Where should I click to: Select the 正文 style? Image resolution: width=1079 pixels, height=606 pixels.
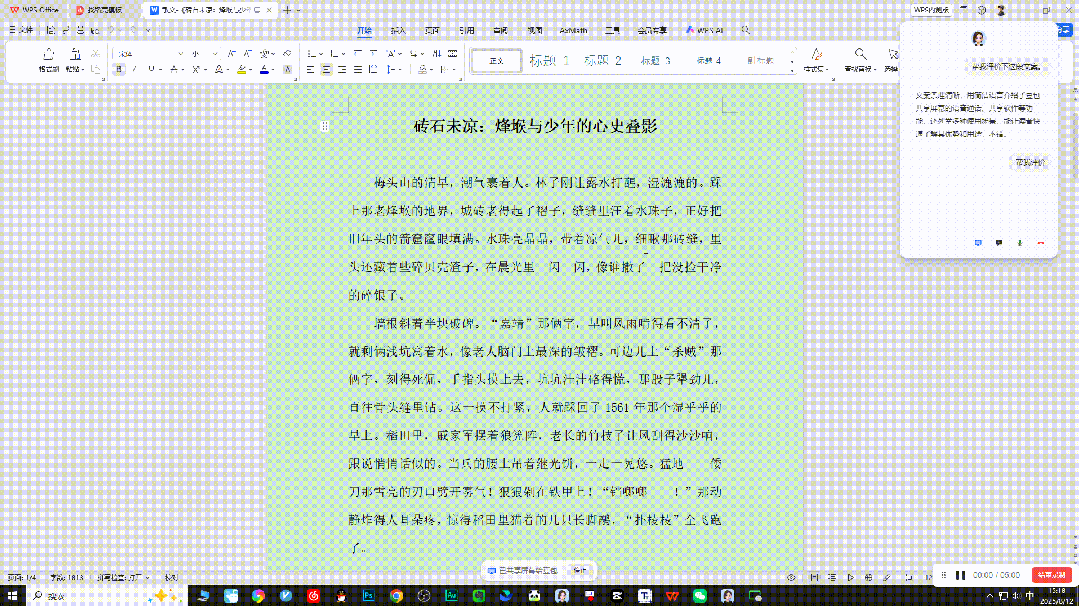tap(496, 61)
